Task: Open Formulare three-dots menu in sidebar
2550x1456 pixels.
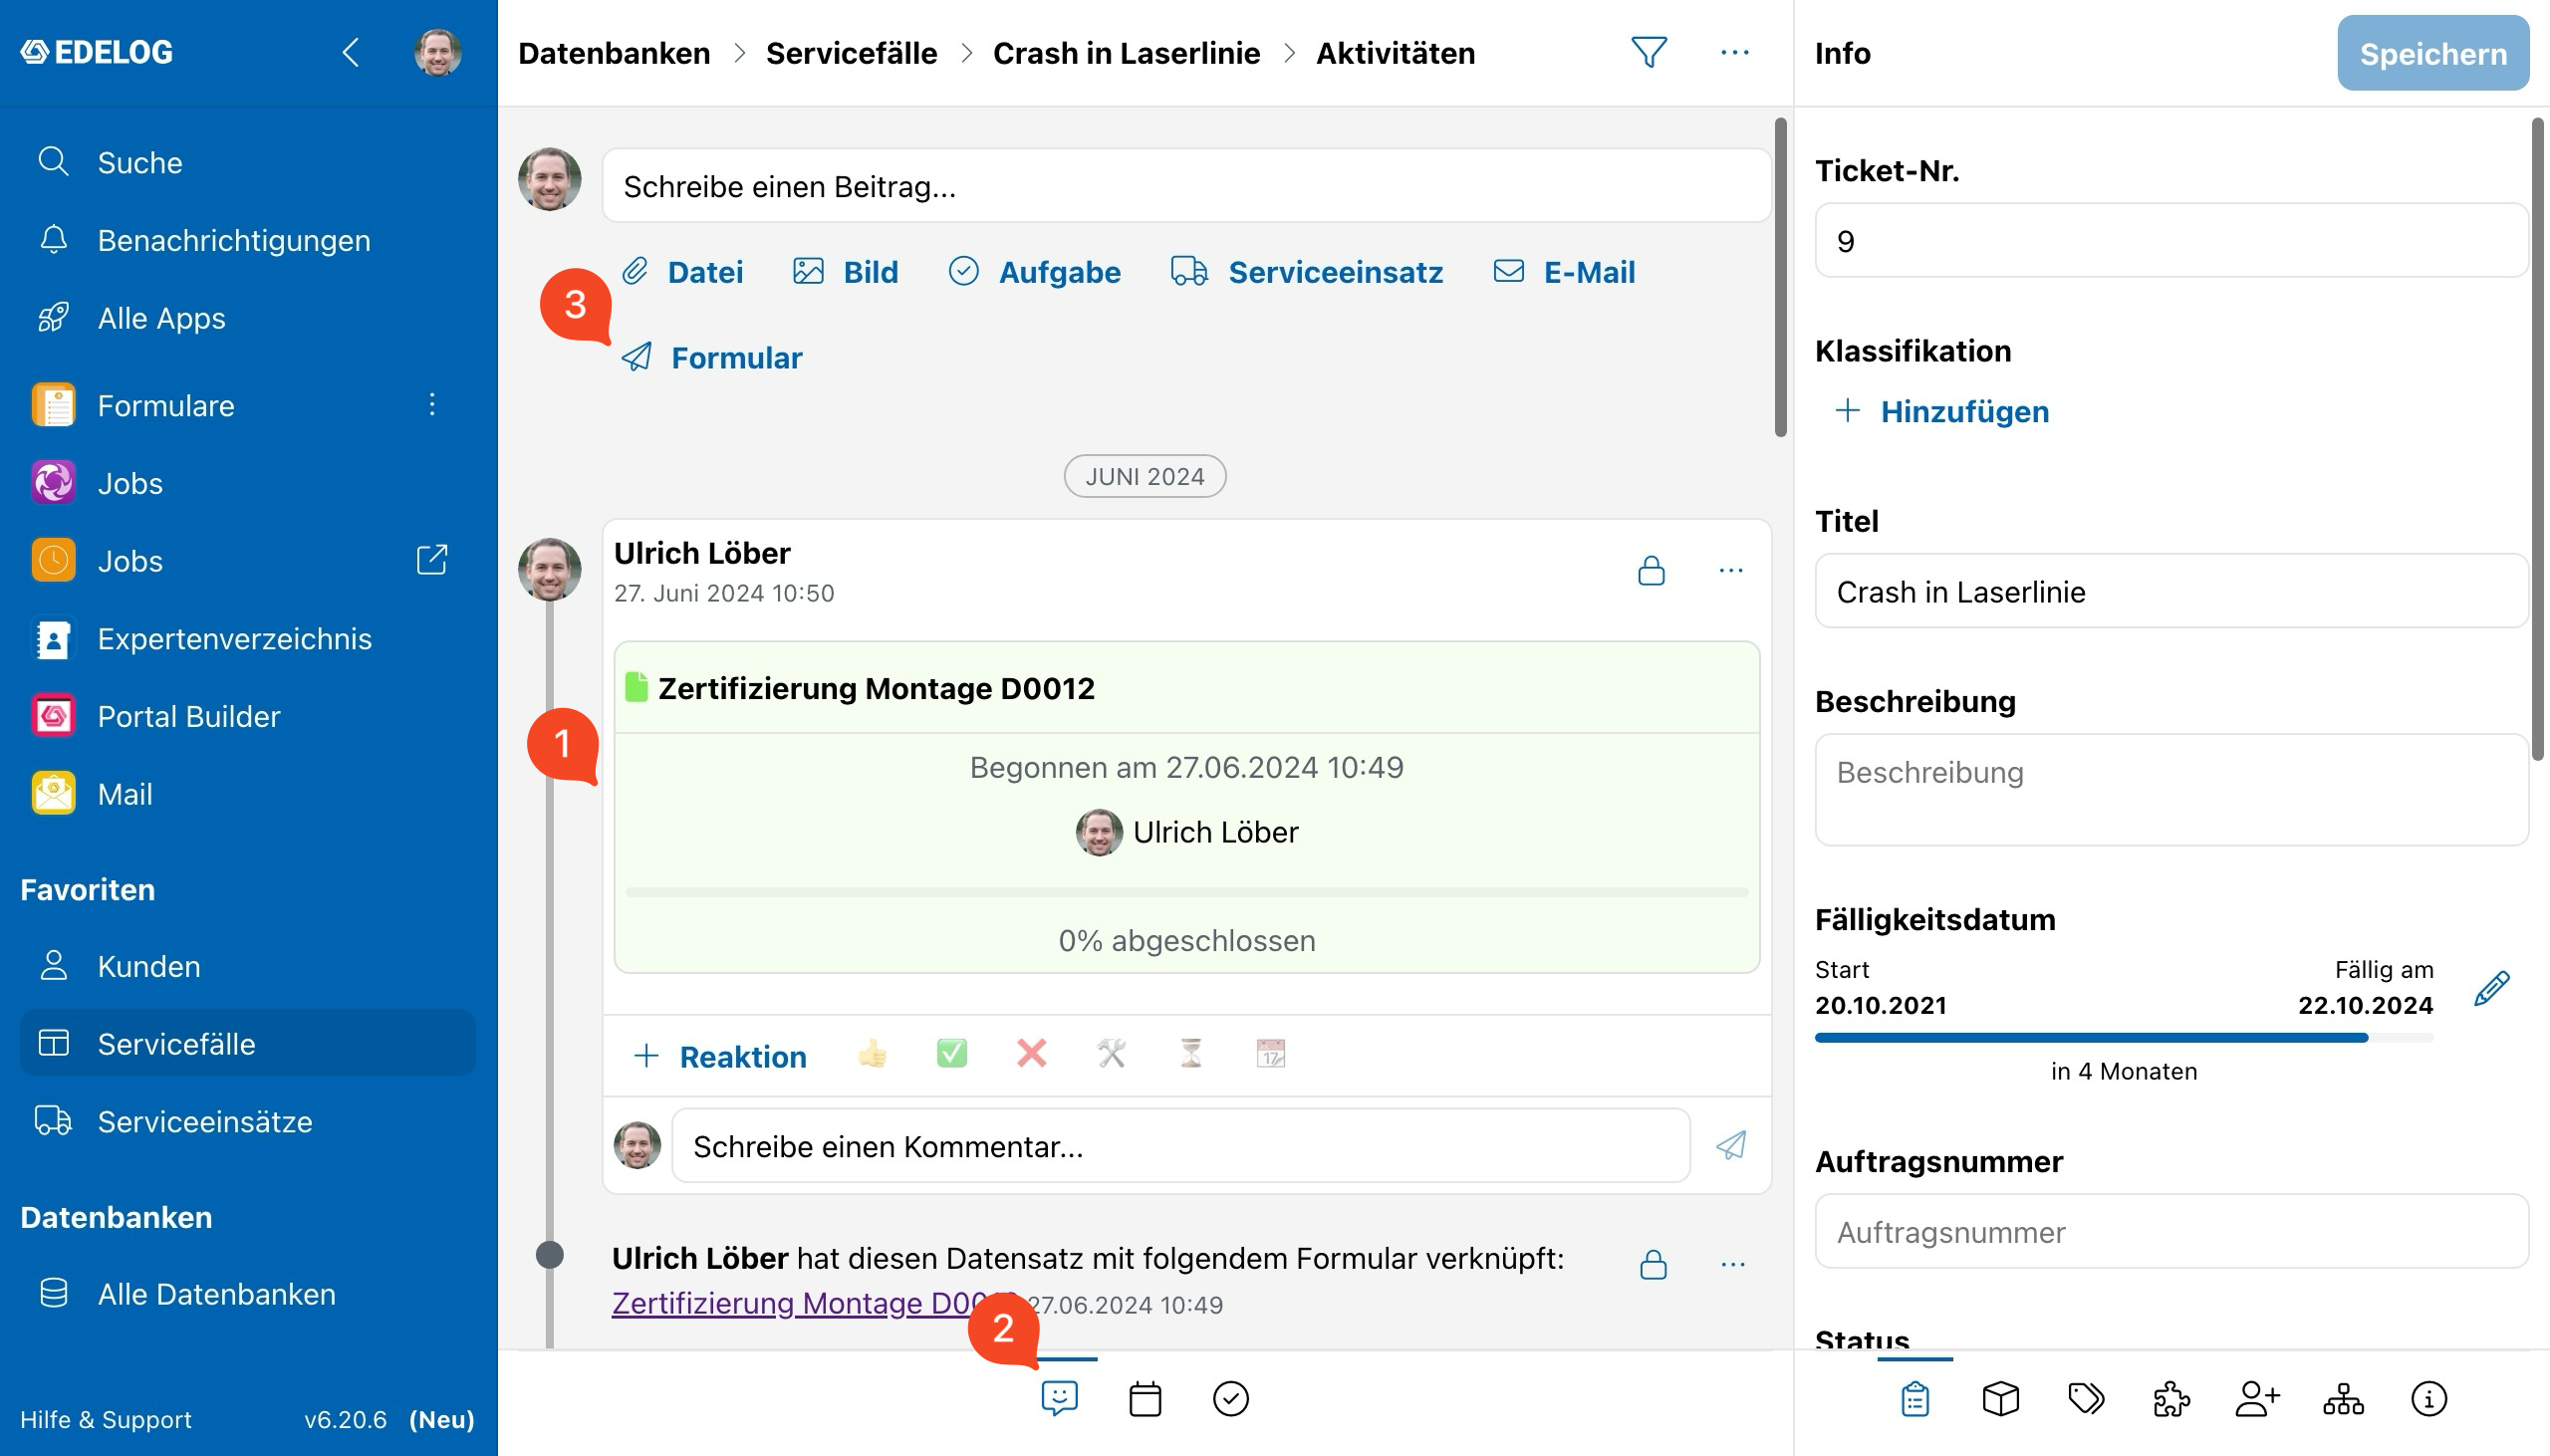Action: [x=432, y=404]
